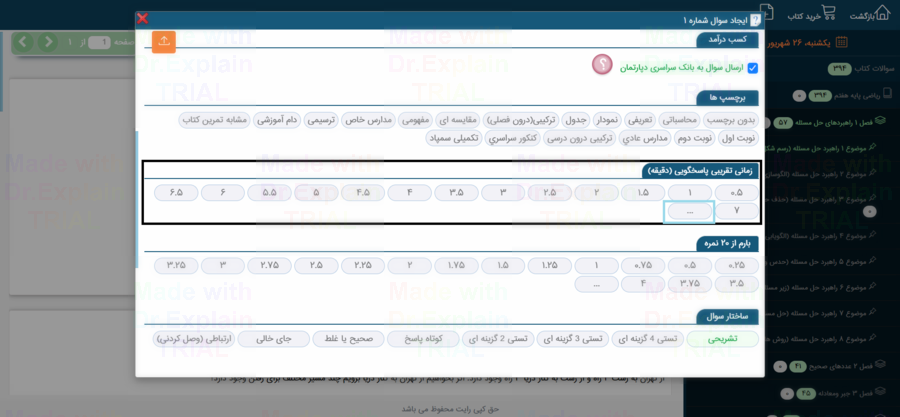
Task: Click the pin icon of موضوع 7
Action: pyautogui.click(x=873, y=313)
